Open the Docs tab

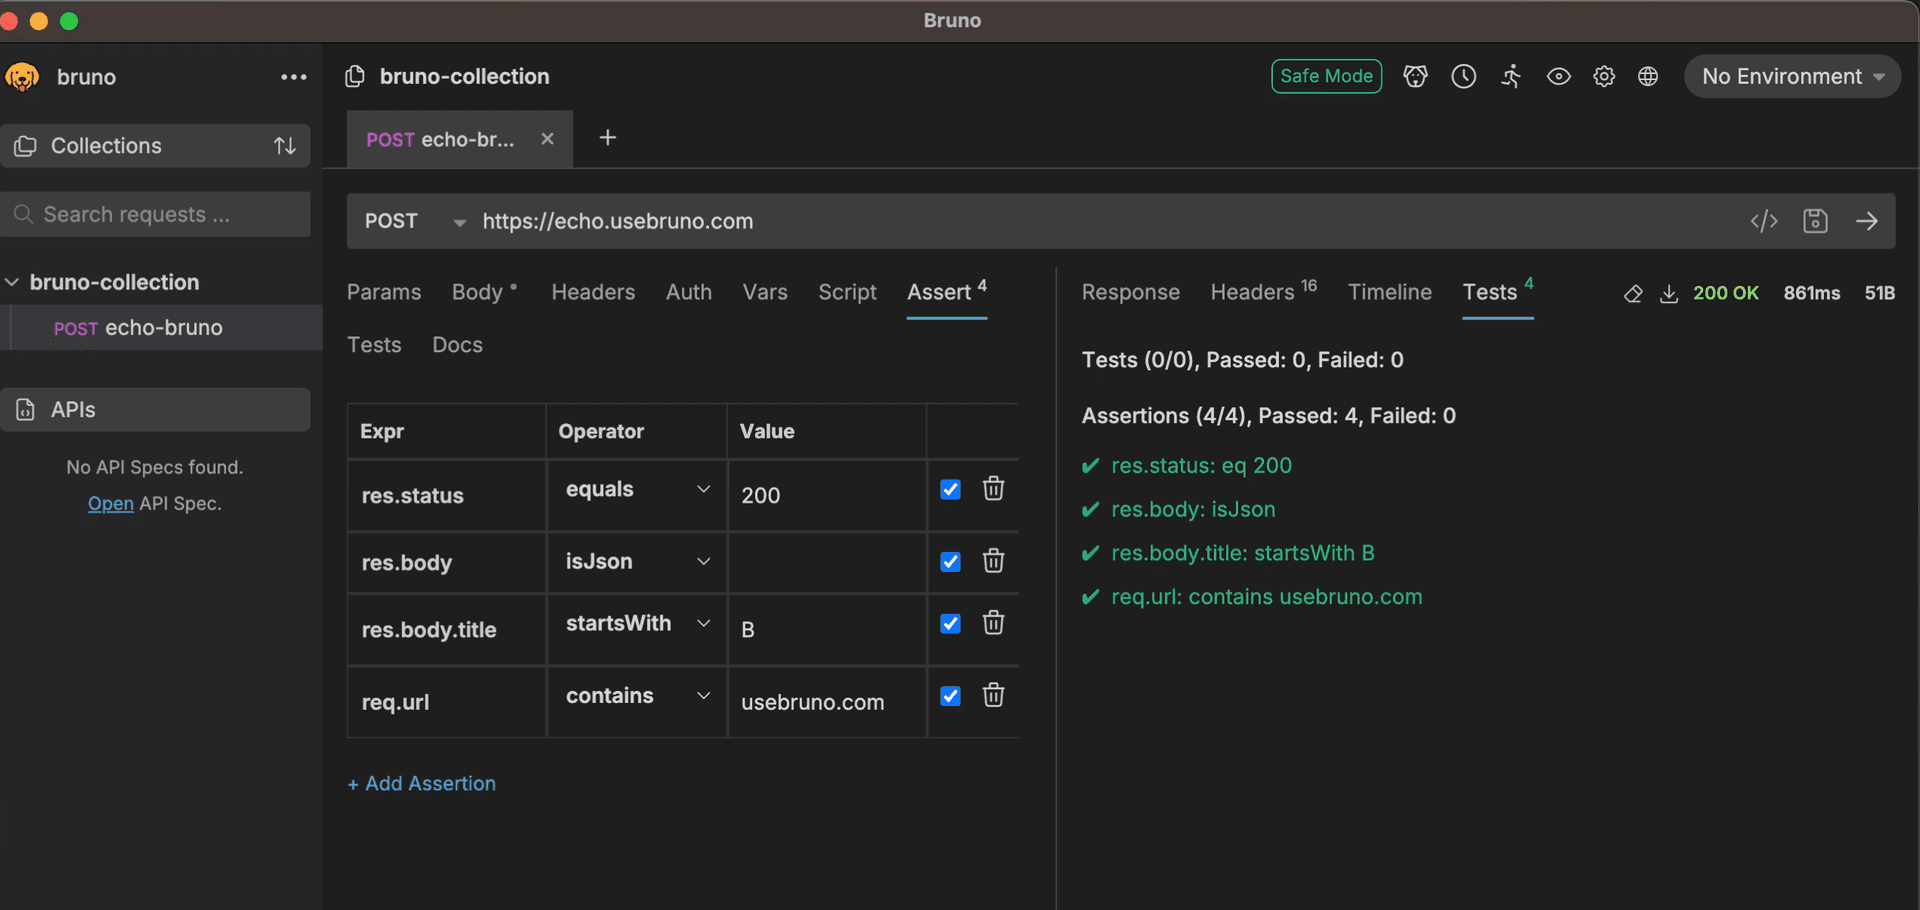[457, 345]
